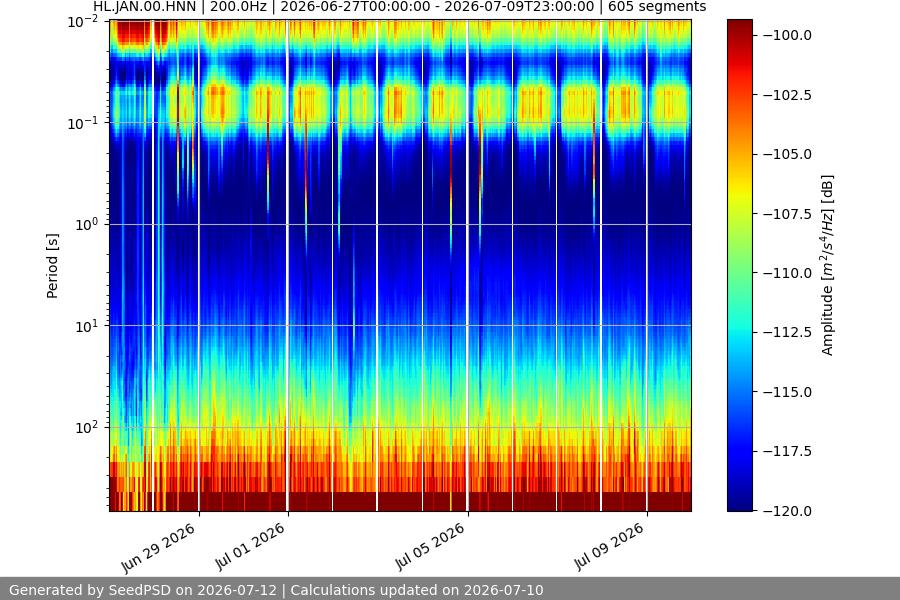Screen dimensions: 900x600
Task: Click the spectrogram plot area
Action: coord(401,265)
